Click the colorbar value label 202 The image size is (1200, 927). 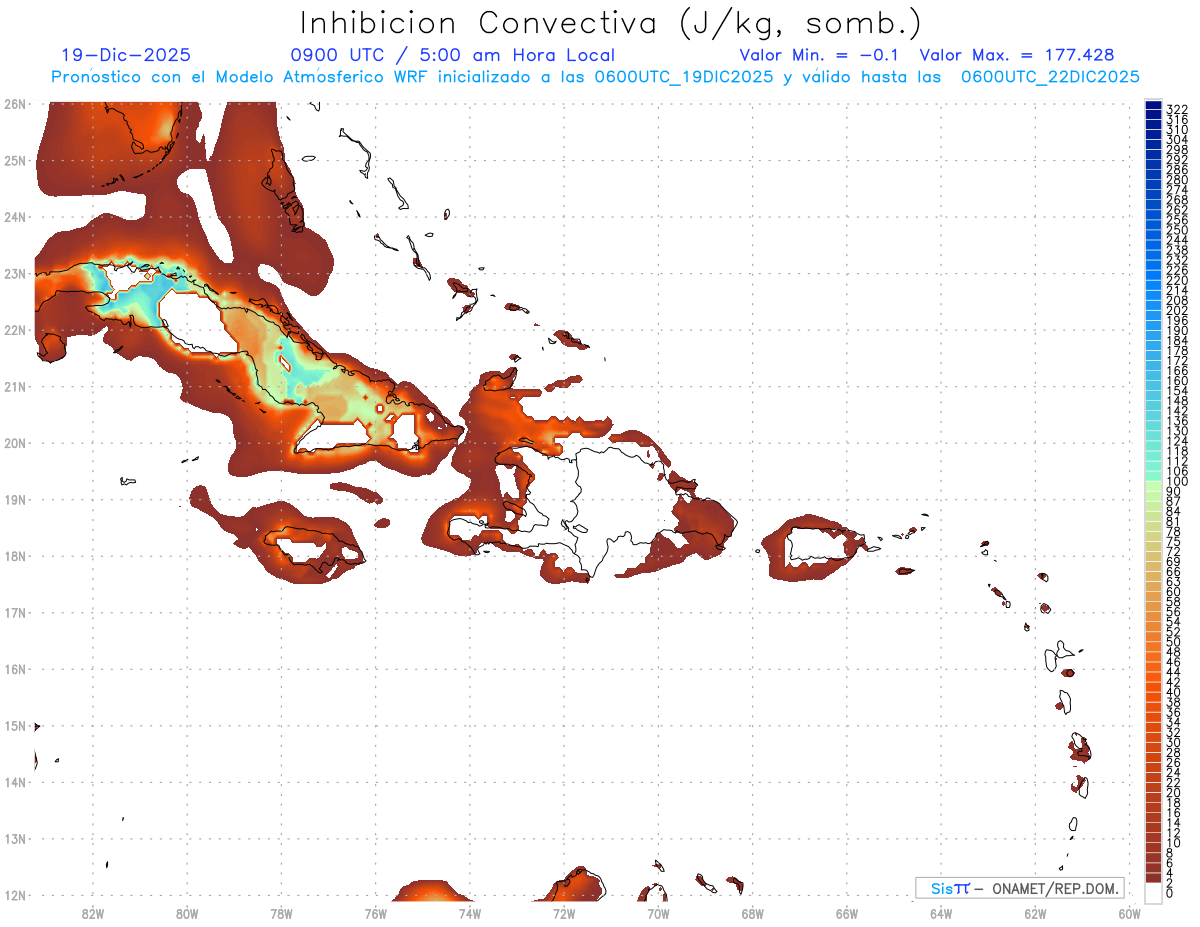point(1176,310)
